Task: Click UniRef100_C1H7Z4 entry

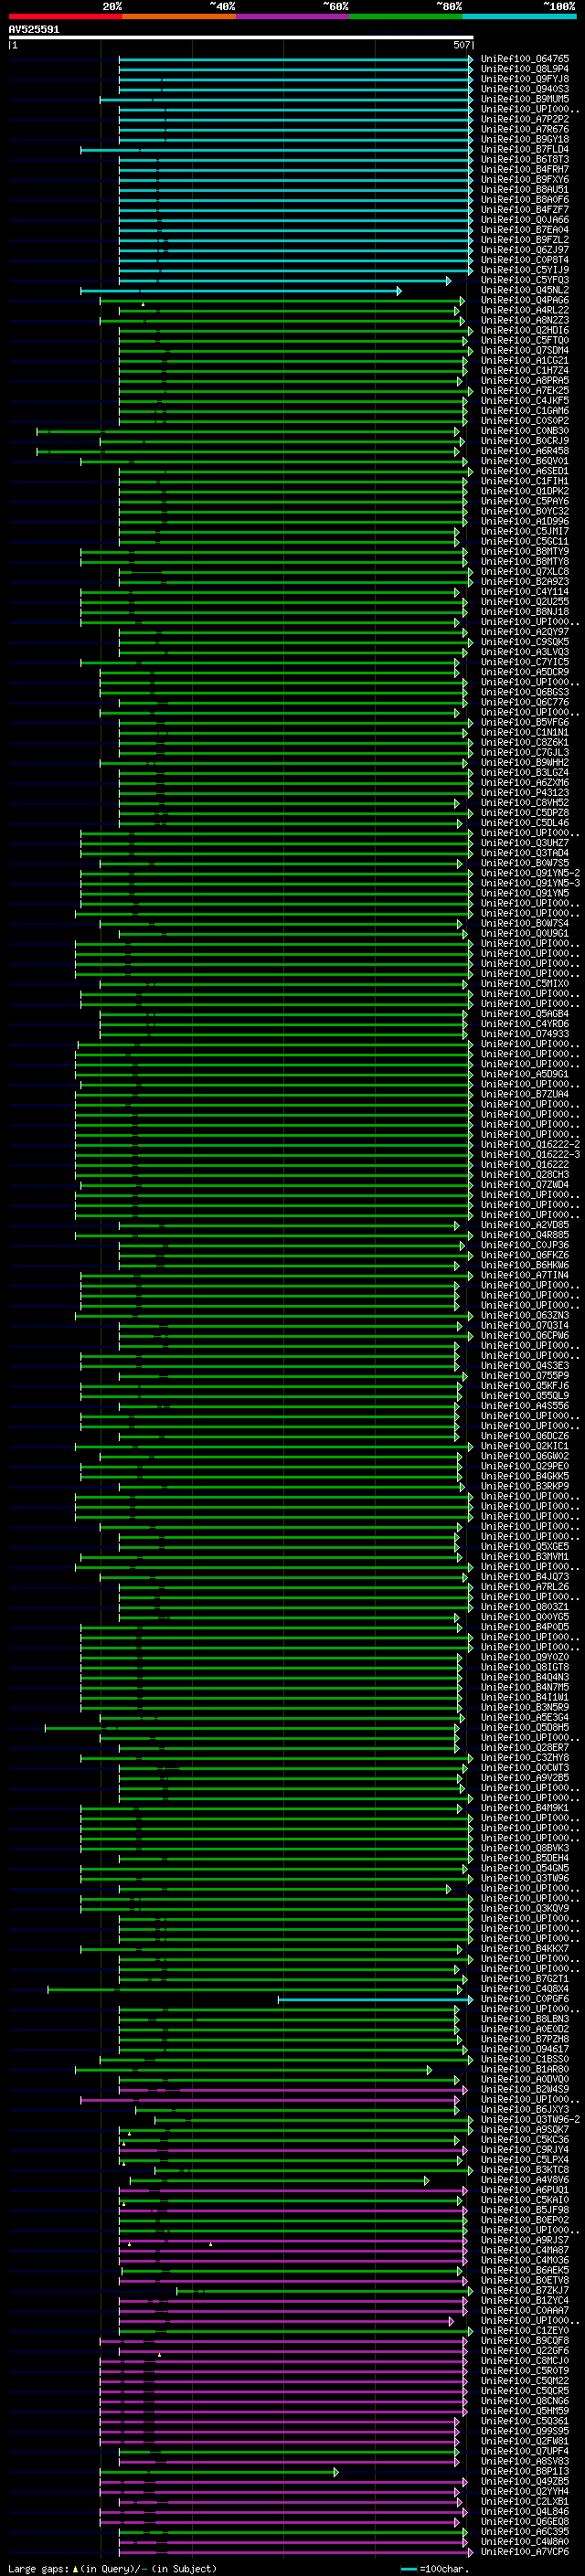Action: pyautogui.click(x=524, y=370)
